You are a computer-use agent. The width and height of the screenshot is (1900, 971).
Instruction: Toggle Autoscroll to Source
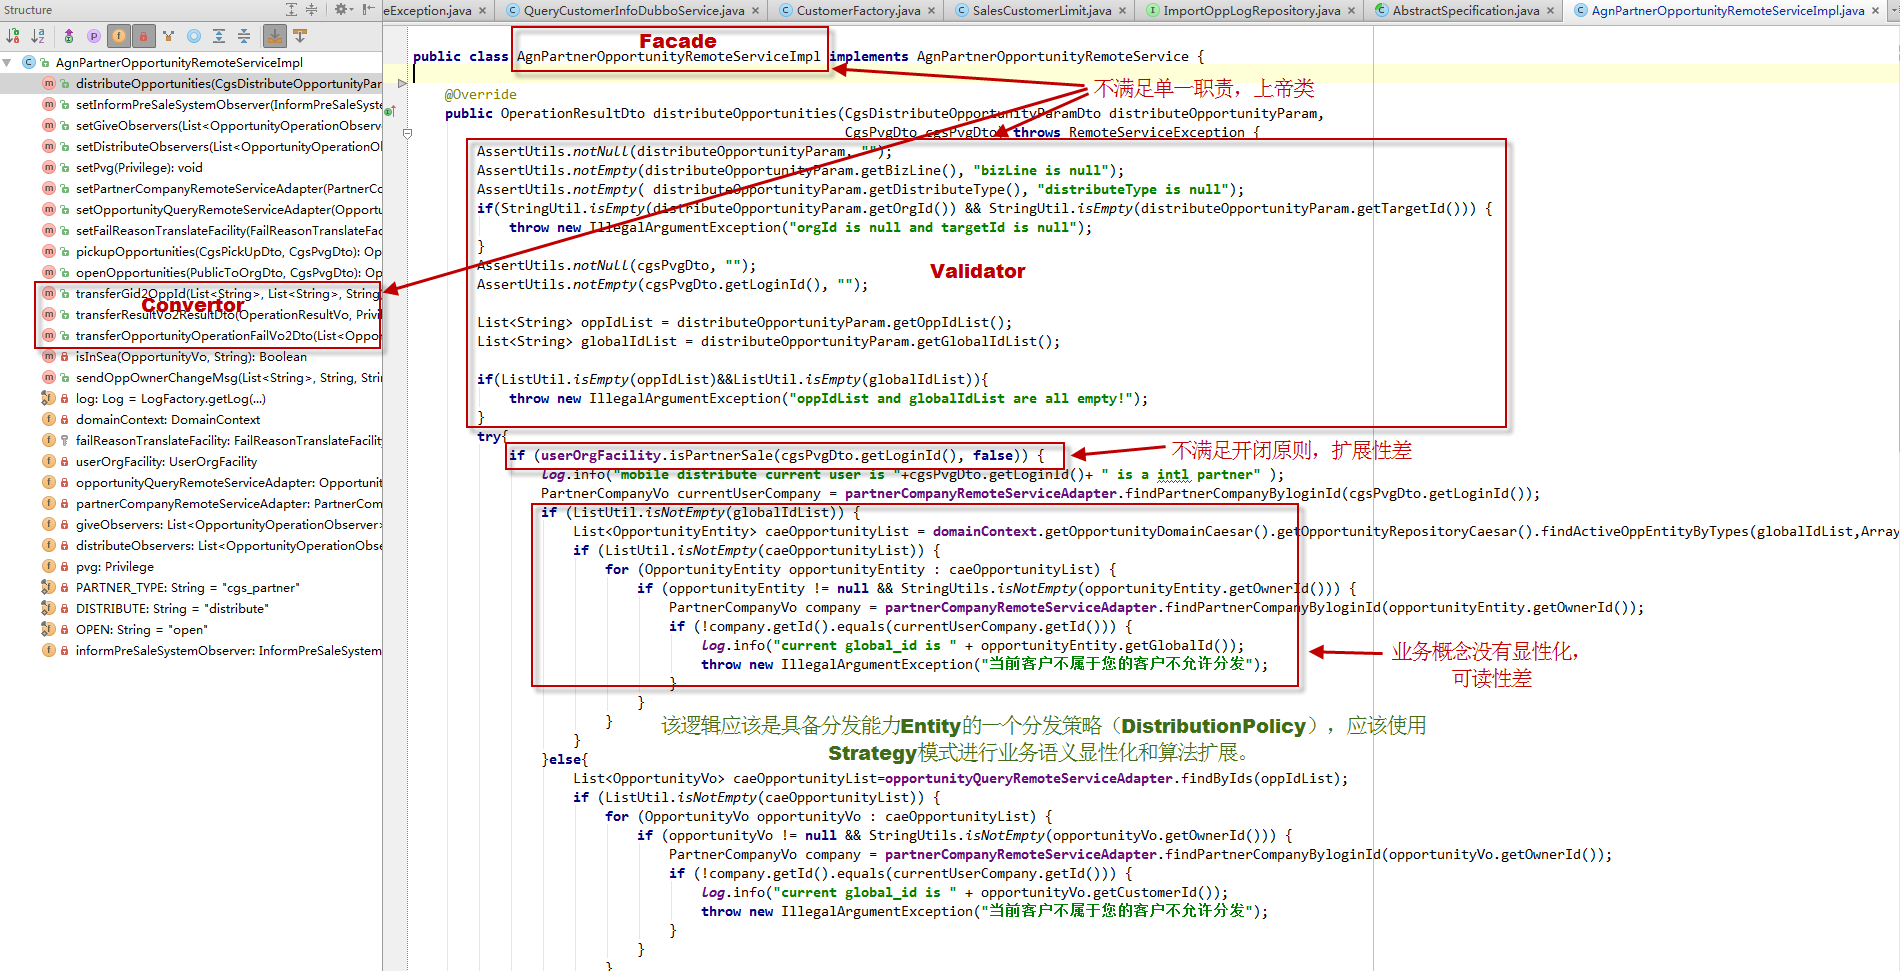click(274, 36)
